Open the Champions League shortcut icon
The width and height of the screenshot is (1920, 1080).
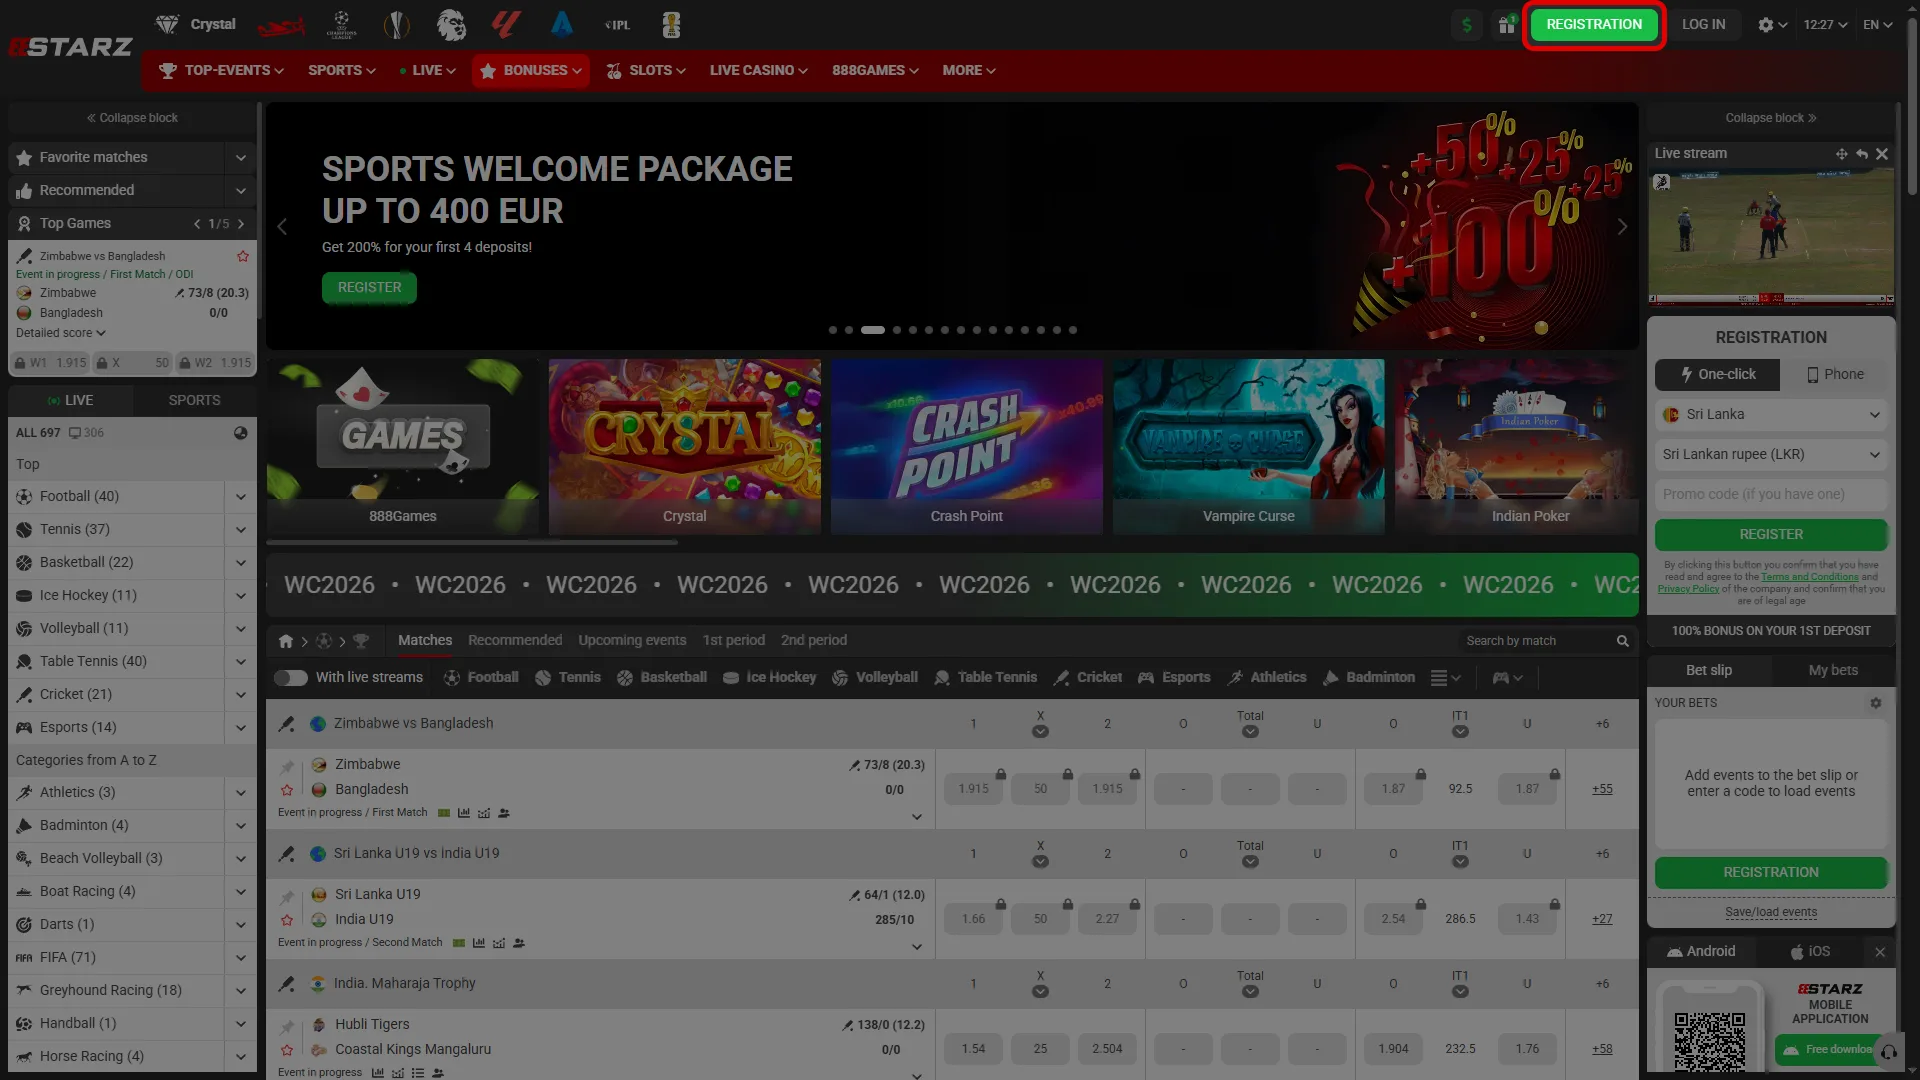tap(342, 25)
